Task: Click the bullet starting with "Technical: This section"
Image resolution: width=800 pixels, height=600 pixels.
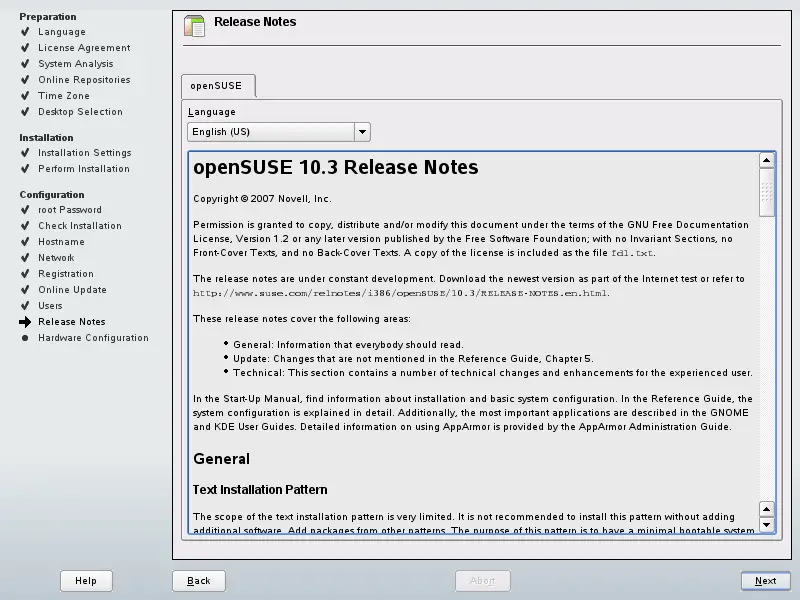Action: pyautogui.click(x=493, y=373)
